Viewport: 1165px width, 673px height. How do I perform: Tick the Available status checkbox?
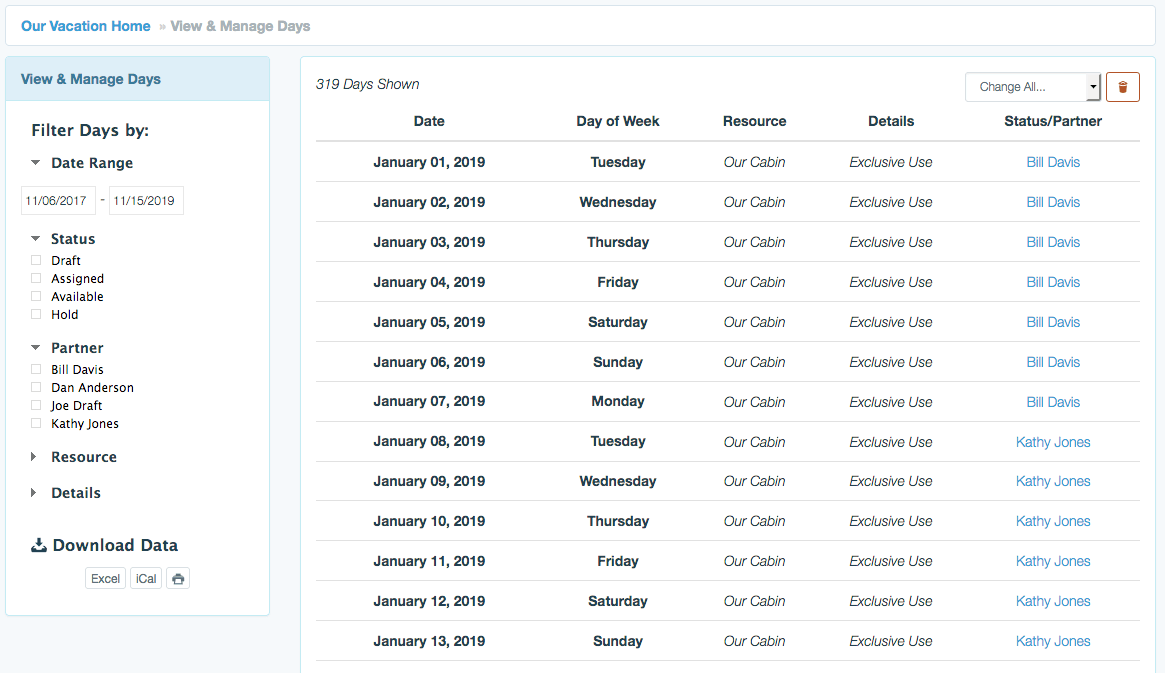coord(36,296)
